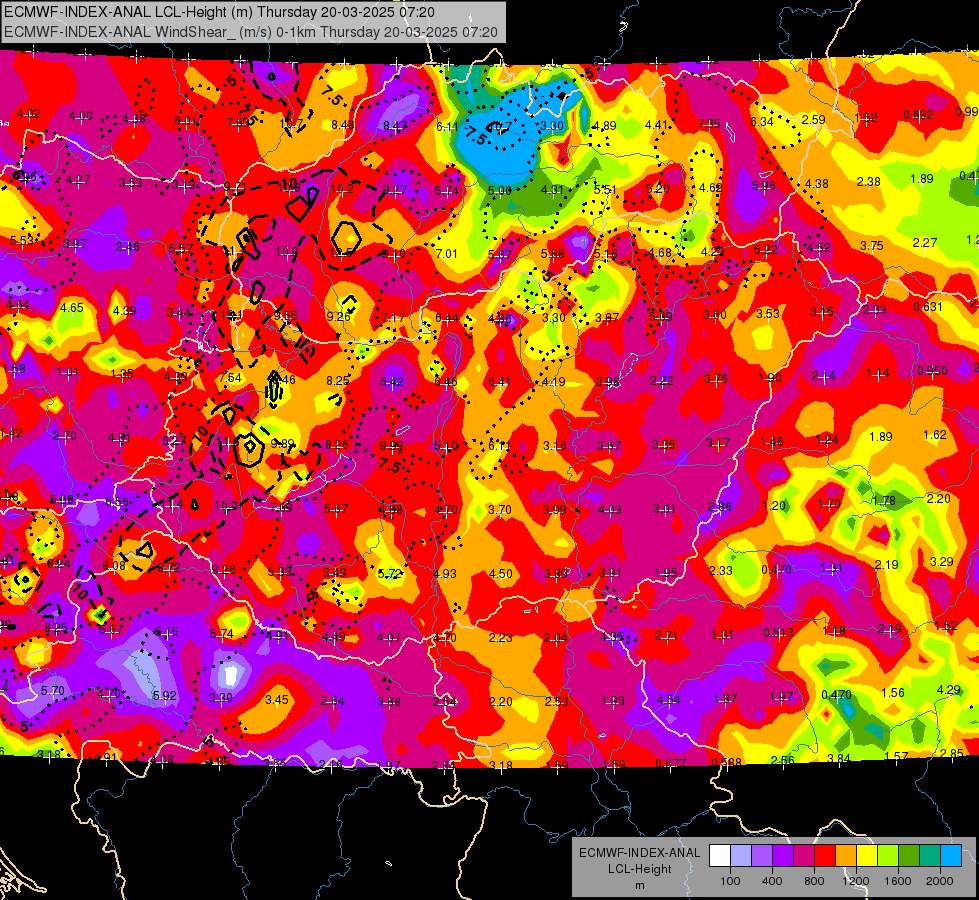Viewport: 979px width, 900px height.
Task: Click the grid value 4.65
Action: tap(72, 307)
